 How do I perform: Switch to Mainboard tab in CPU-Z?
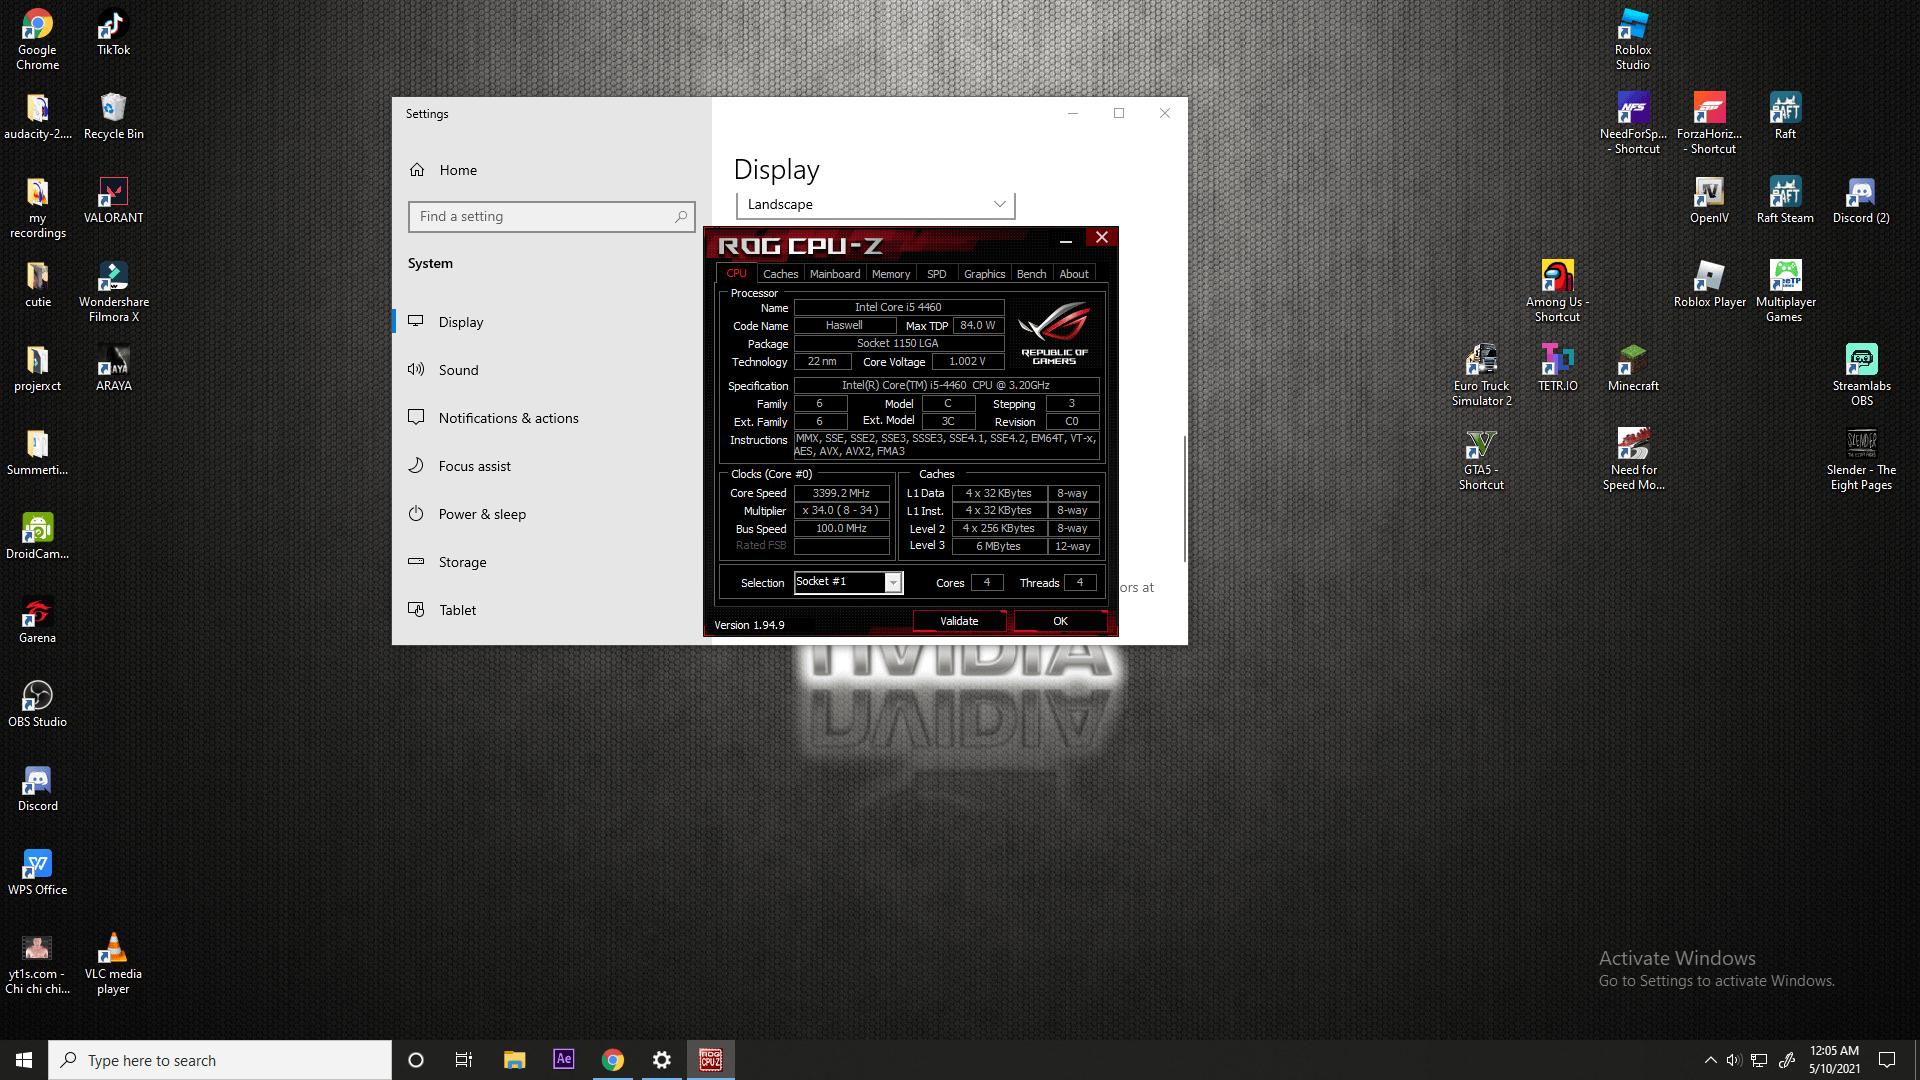[x=835, y=274]
